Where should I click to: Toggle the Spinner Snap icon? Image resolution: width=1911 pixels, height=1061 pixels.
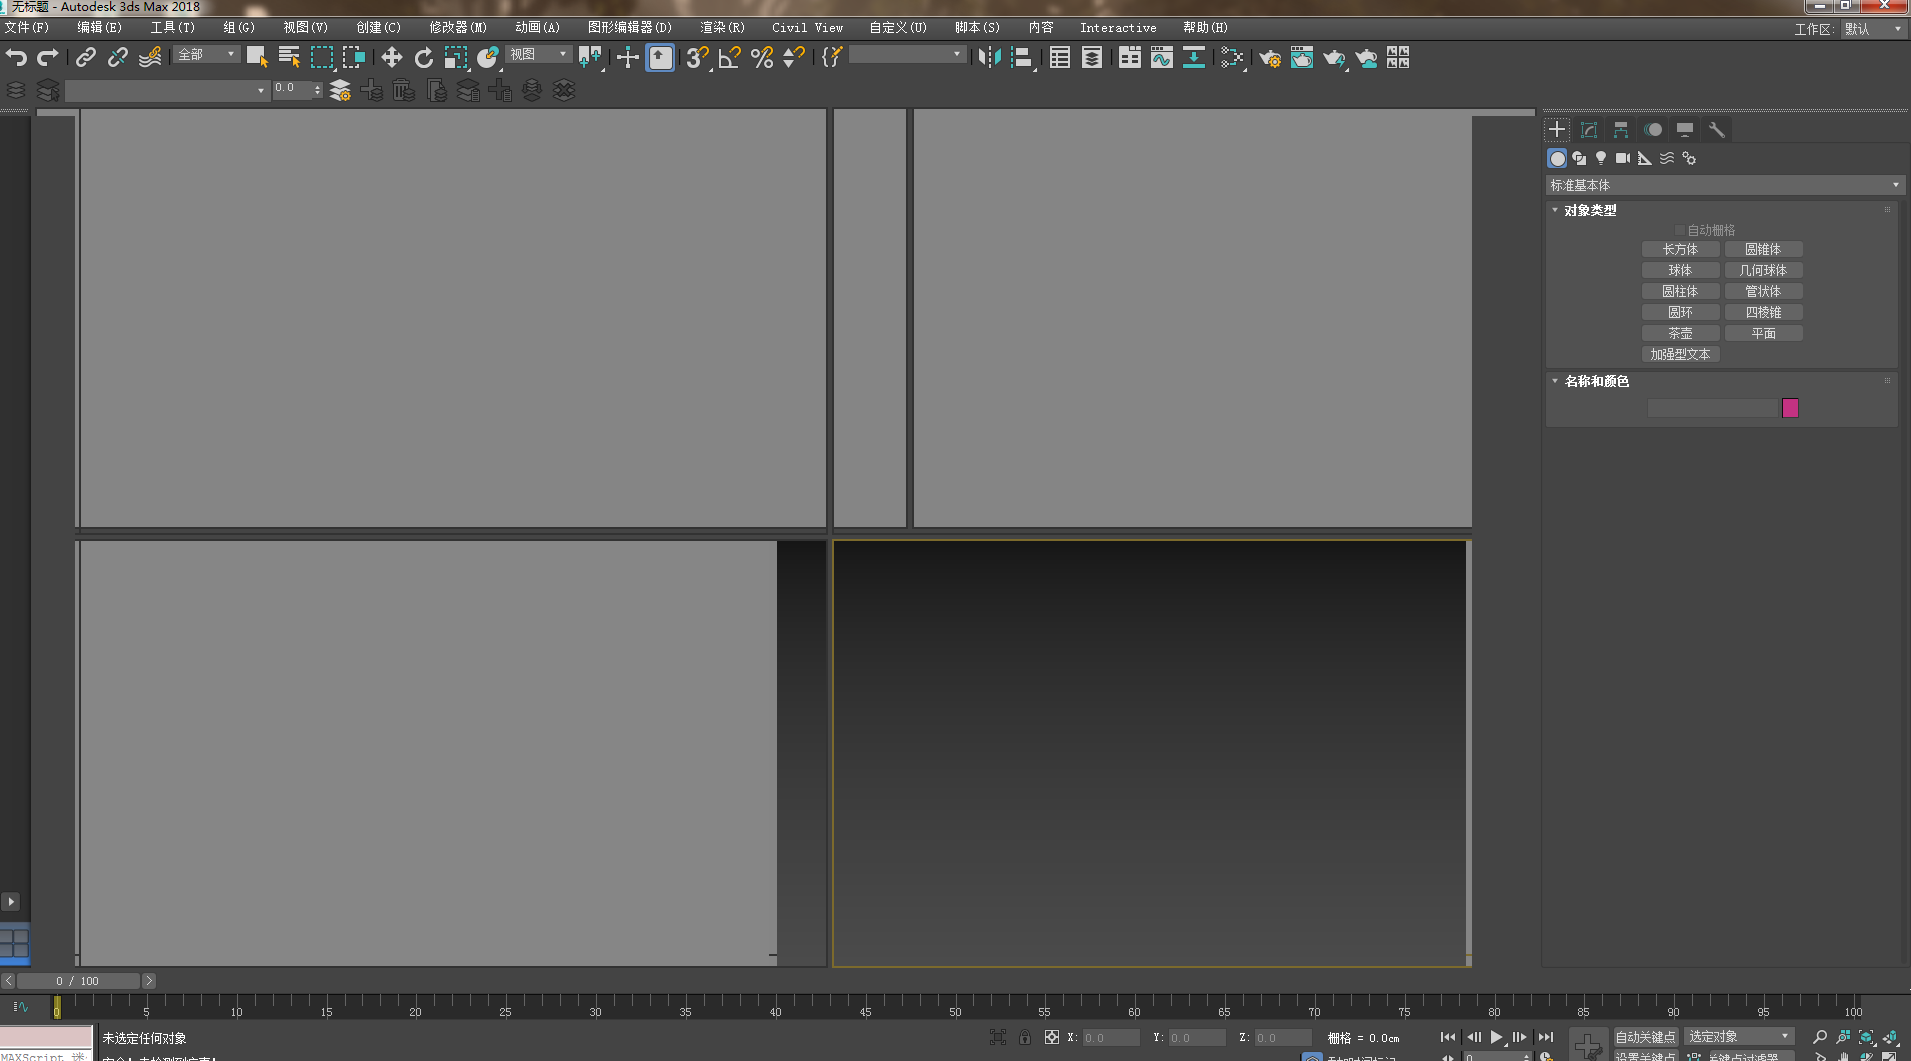coord(794,57)
